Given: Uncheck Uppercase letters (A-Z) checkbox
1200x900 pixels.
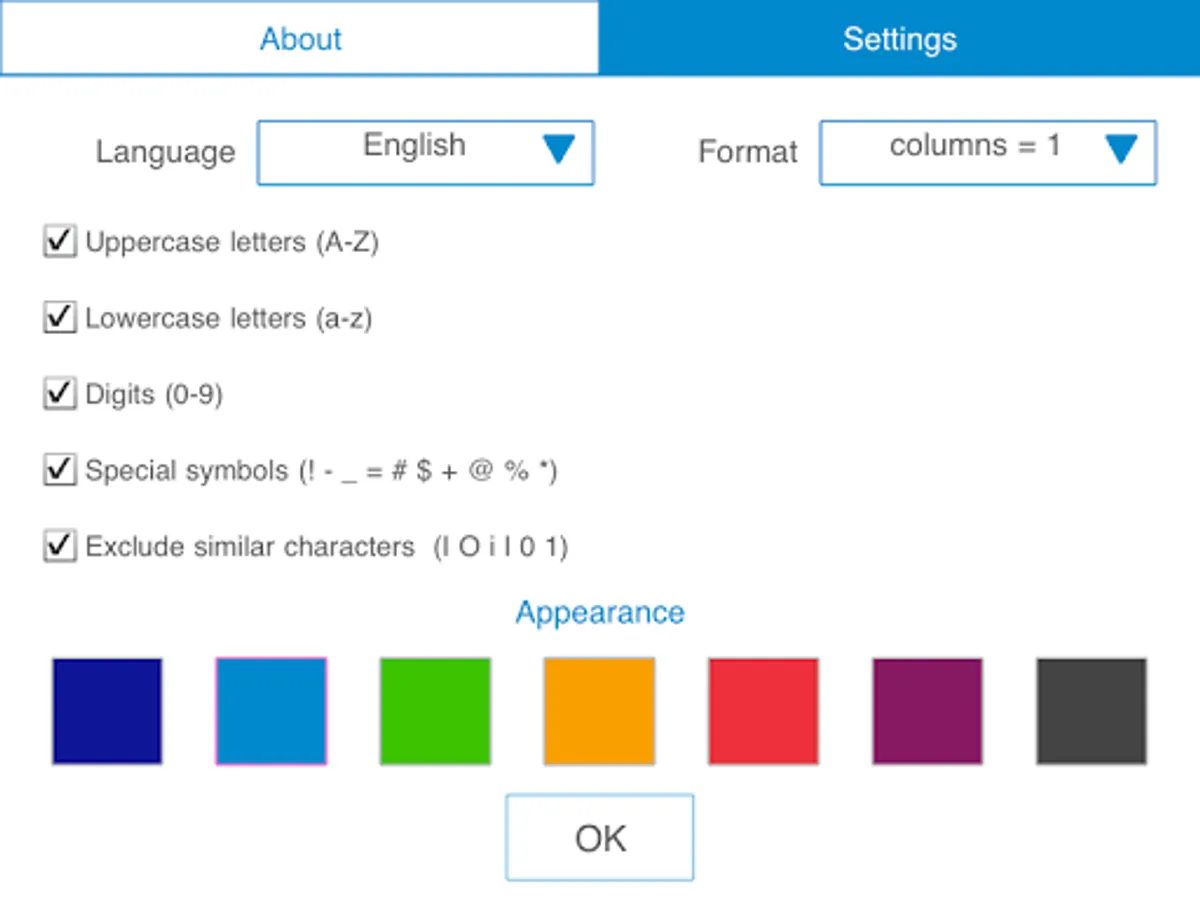Looking at the screenshot, I should [x=60, y=242].
